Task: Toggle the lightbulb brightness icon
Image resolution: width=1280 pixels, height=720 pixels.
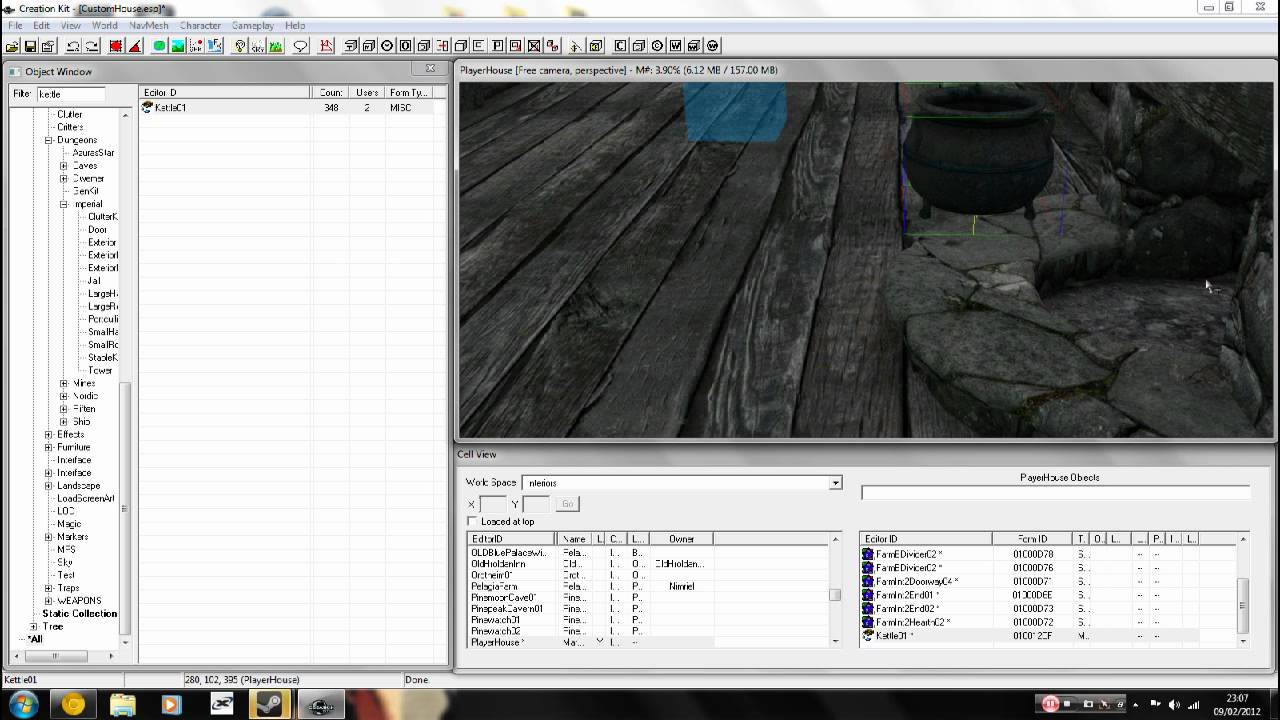Action: click(x=240, y=46)
